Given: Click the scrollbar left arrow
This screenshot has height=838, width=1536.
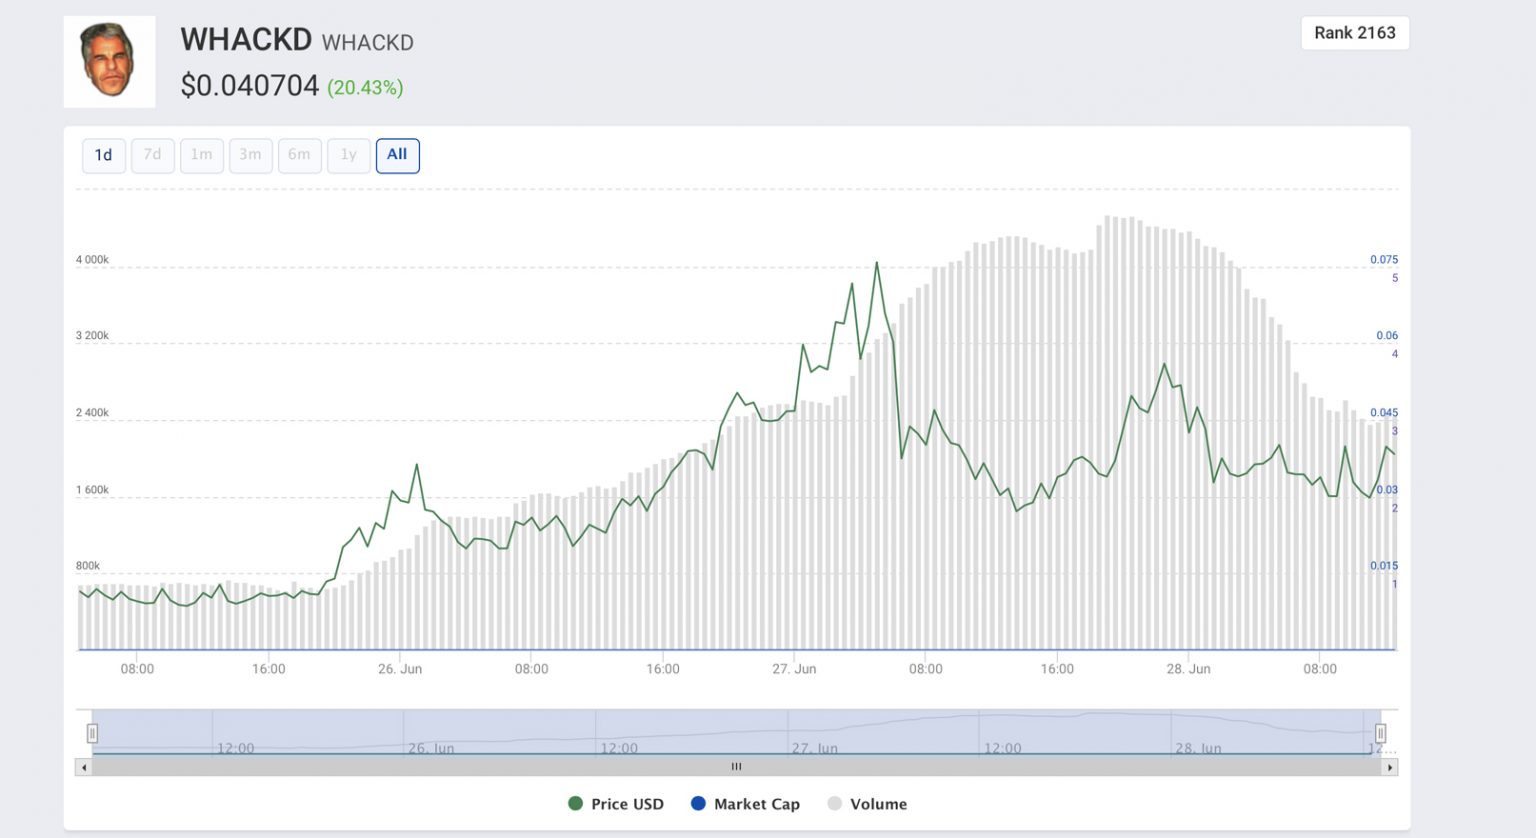Looking at the screenshot, I should (x=84, y=767).
